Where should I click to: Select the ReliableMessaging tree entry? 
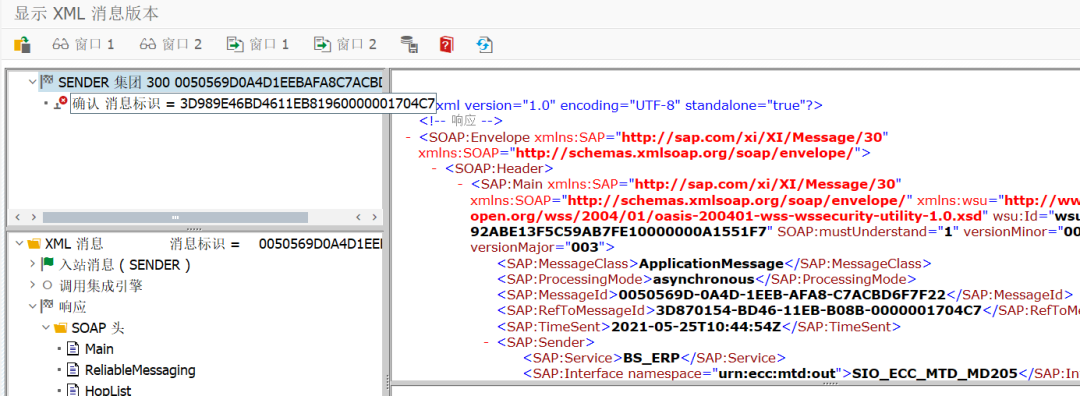click(140, 371)
